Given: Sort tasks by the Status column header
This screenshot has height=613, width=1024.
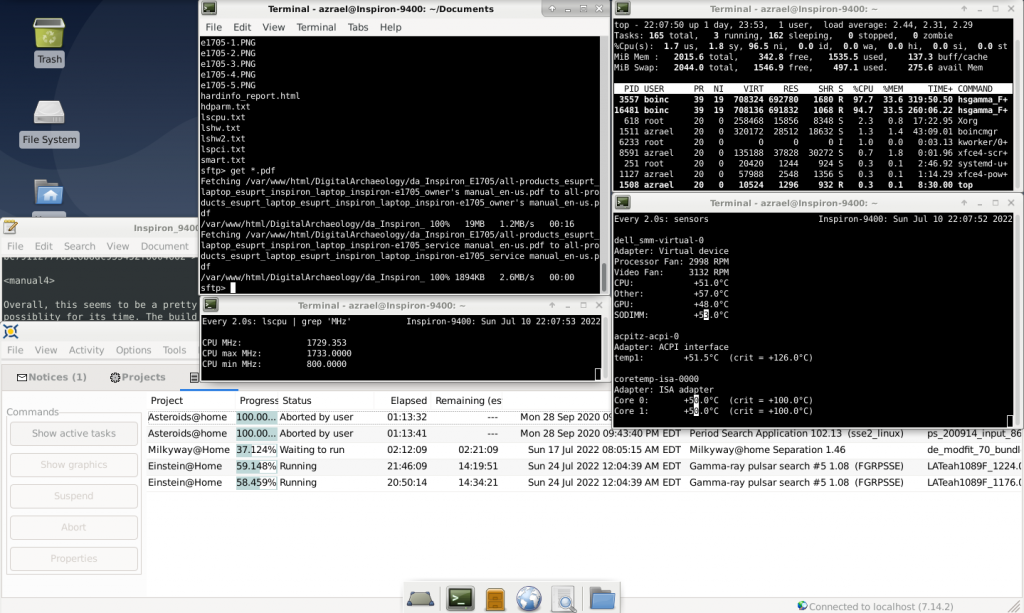Looking at the screenshot, I should (326, 401).
